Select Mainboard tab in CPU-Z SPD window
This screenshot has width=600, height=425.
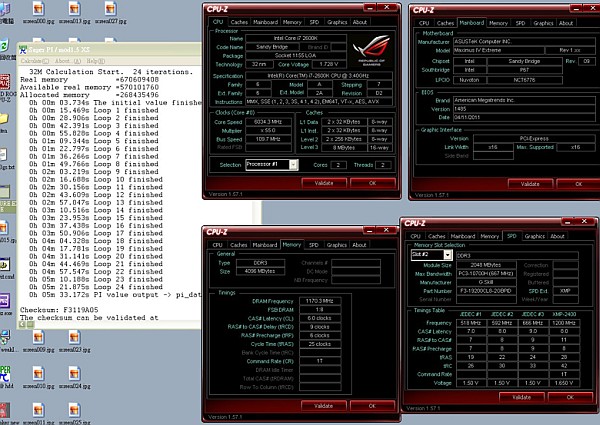click(x=463, y=236)
